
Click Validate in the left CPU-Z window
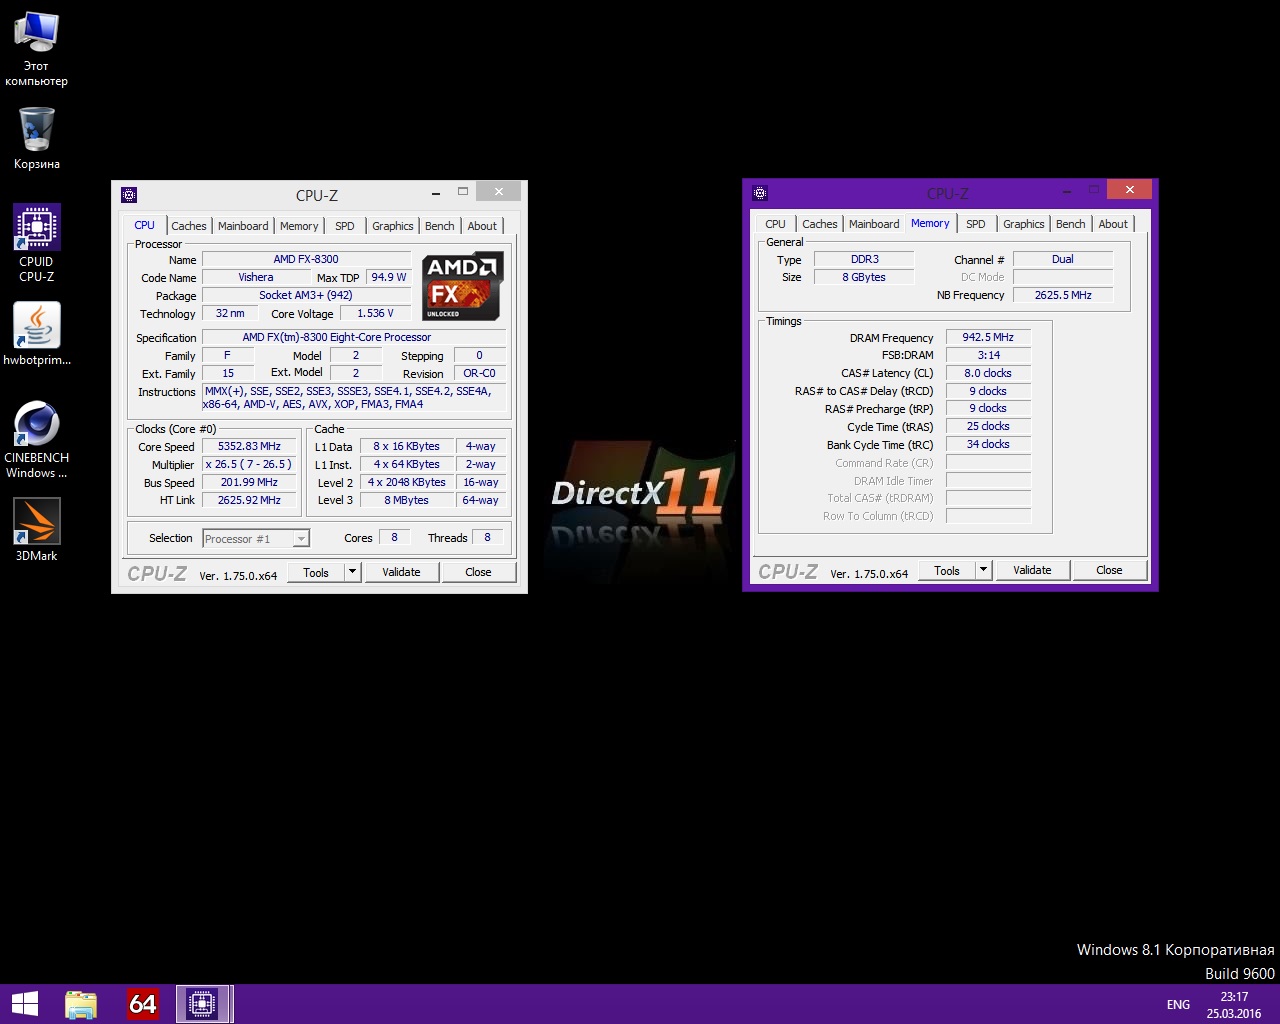pos(401,572)
